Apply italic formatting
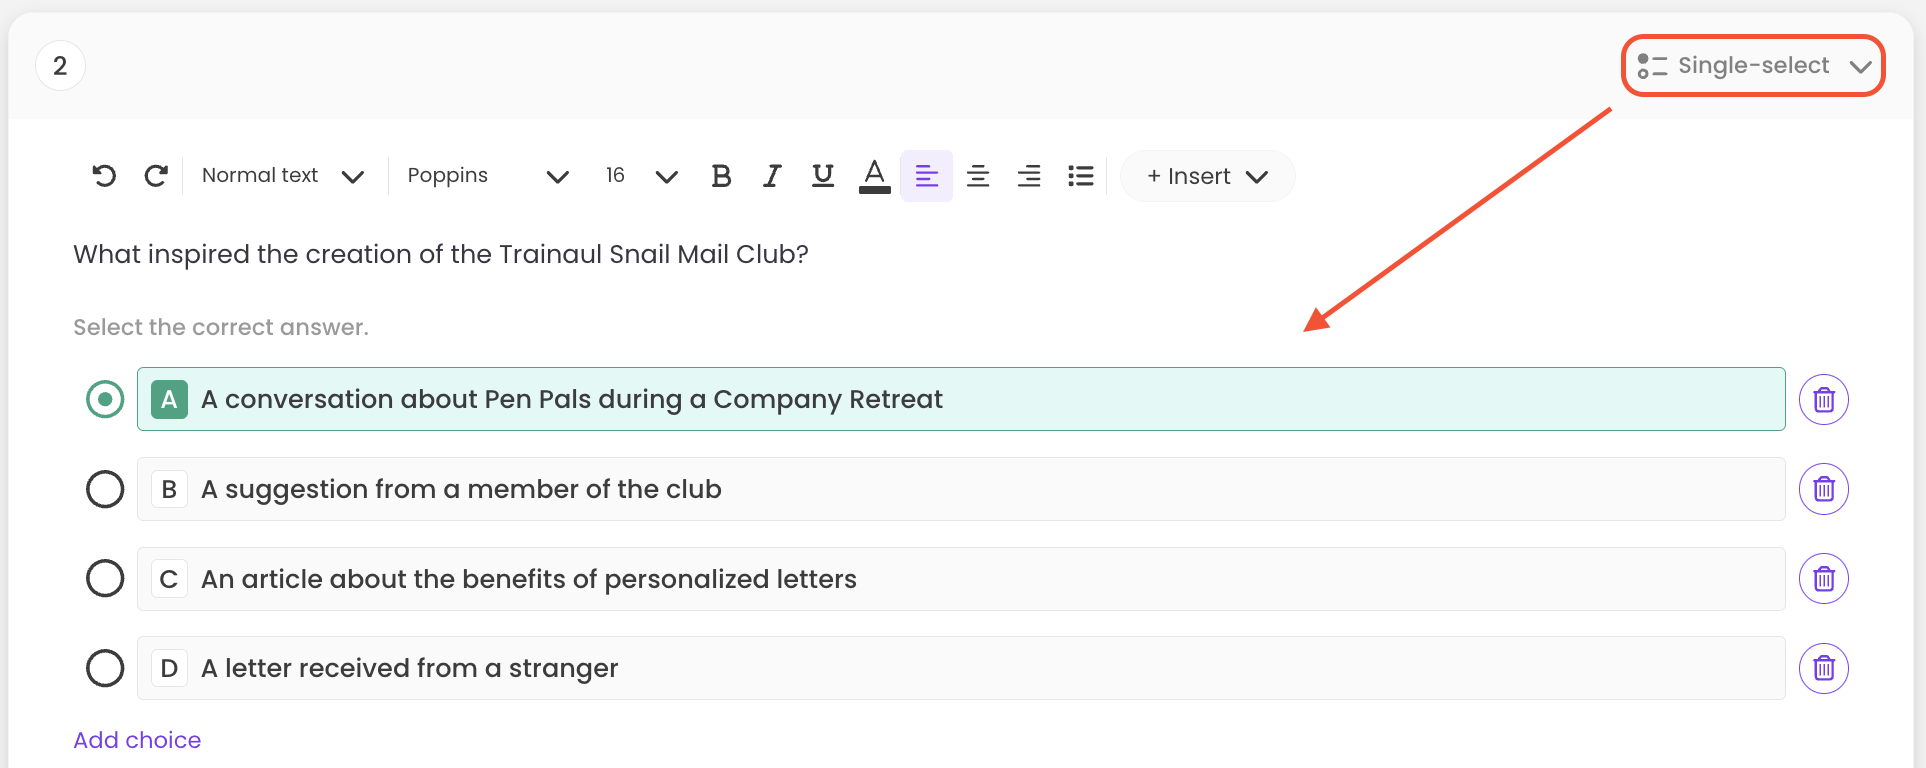The image size is (1926, 768). 771,176
